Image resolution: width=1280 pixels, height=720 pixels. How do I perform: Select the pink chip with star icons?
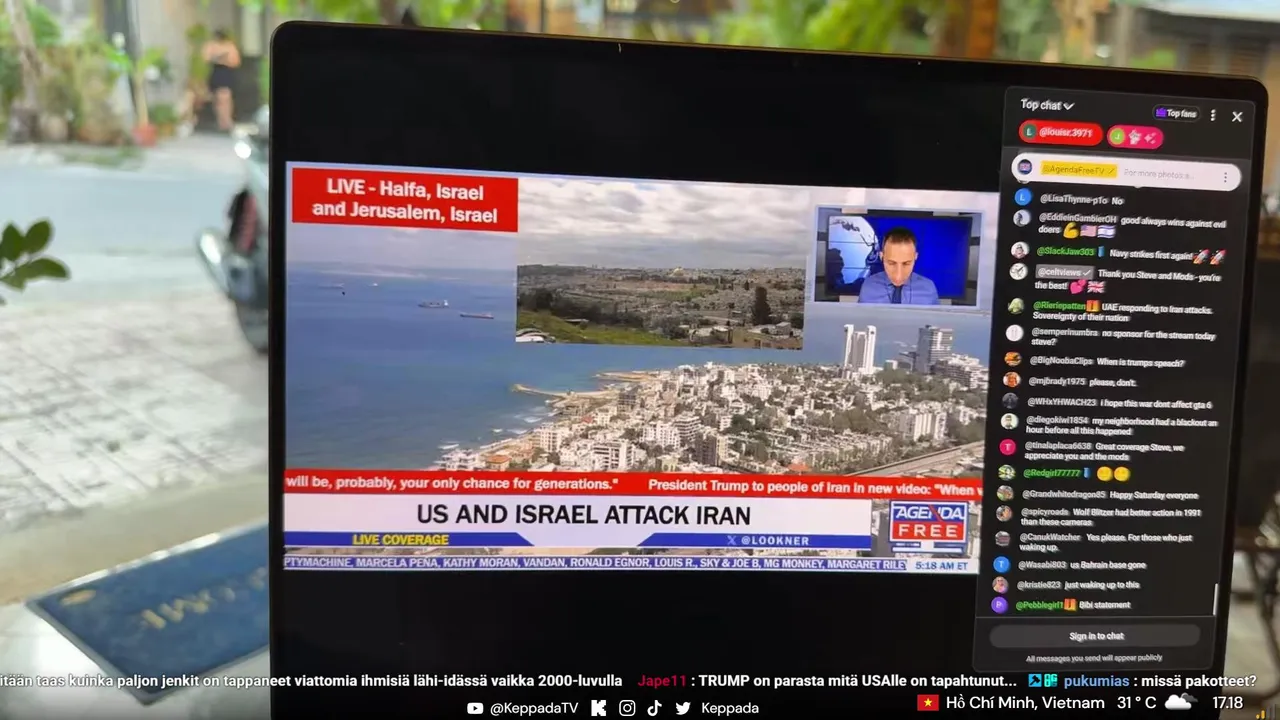(x=1135, y=137)
